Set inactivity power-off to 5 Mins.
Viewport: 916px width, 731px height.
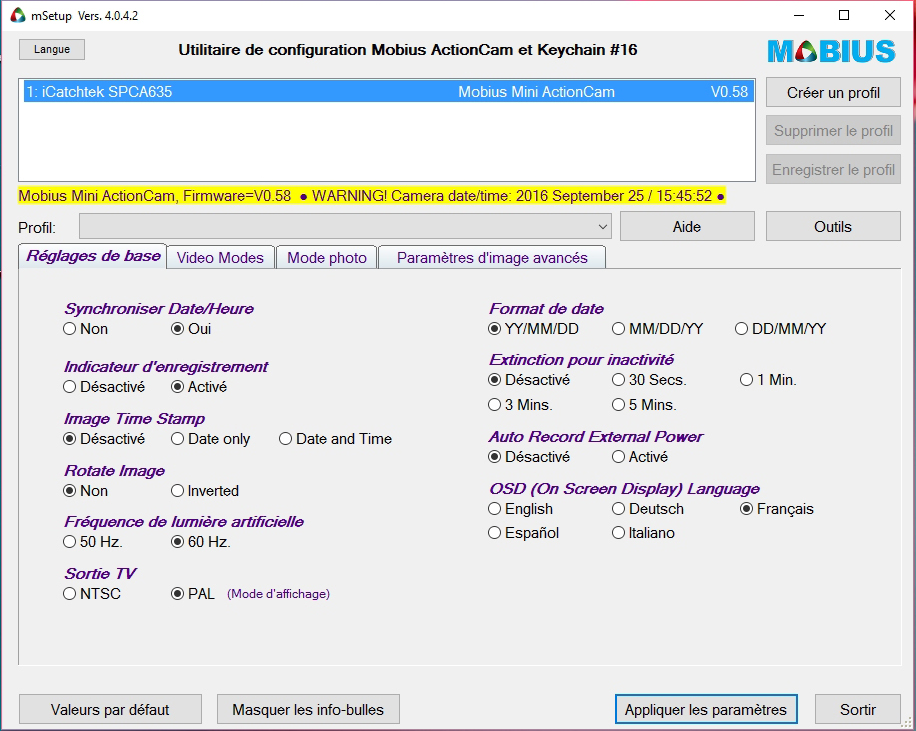click(x=644, y=404)
